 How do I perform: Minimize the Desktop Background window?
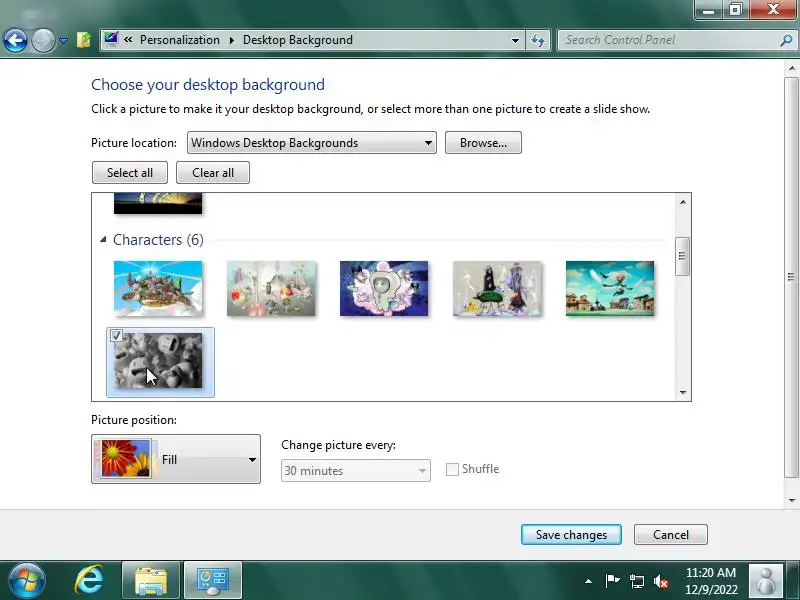coord(709,9)
